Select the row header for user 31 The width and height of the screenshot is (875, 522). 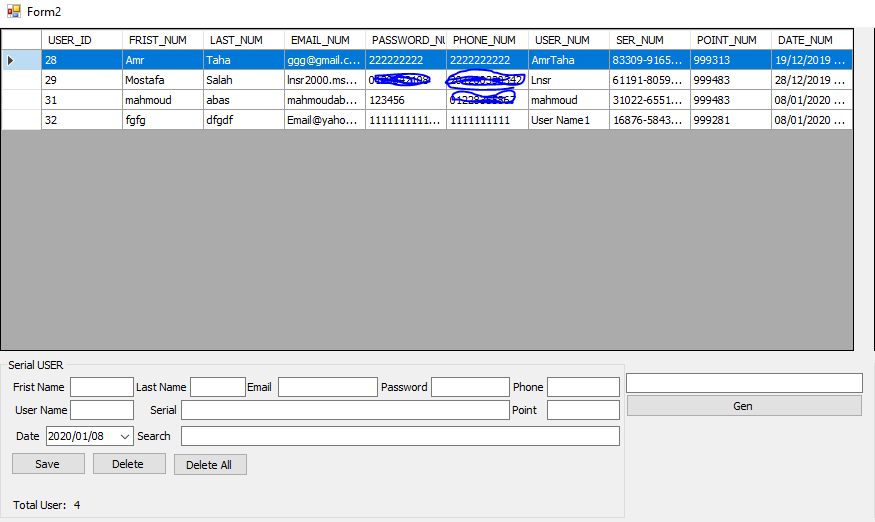[x=21, y=100]
